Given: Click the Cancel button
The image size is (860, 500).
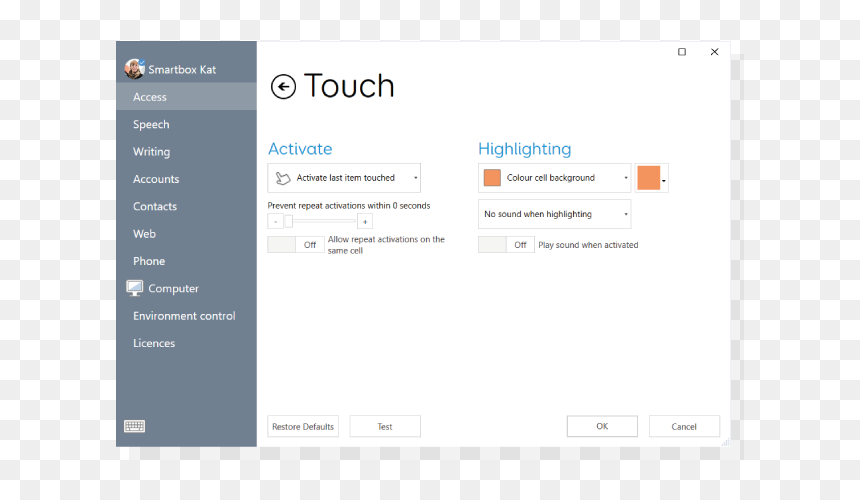Looking at the screenshot, I should (x=684, y=427).
